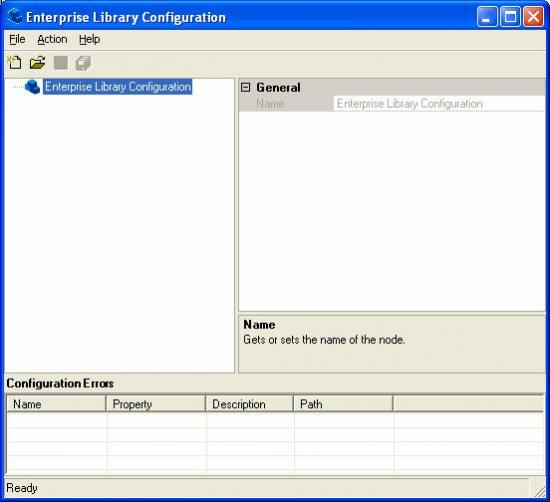Maximize the Enterprise Library Configuration window
This screenshot has width=550, height=502.
coord(510,16)
